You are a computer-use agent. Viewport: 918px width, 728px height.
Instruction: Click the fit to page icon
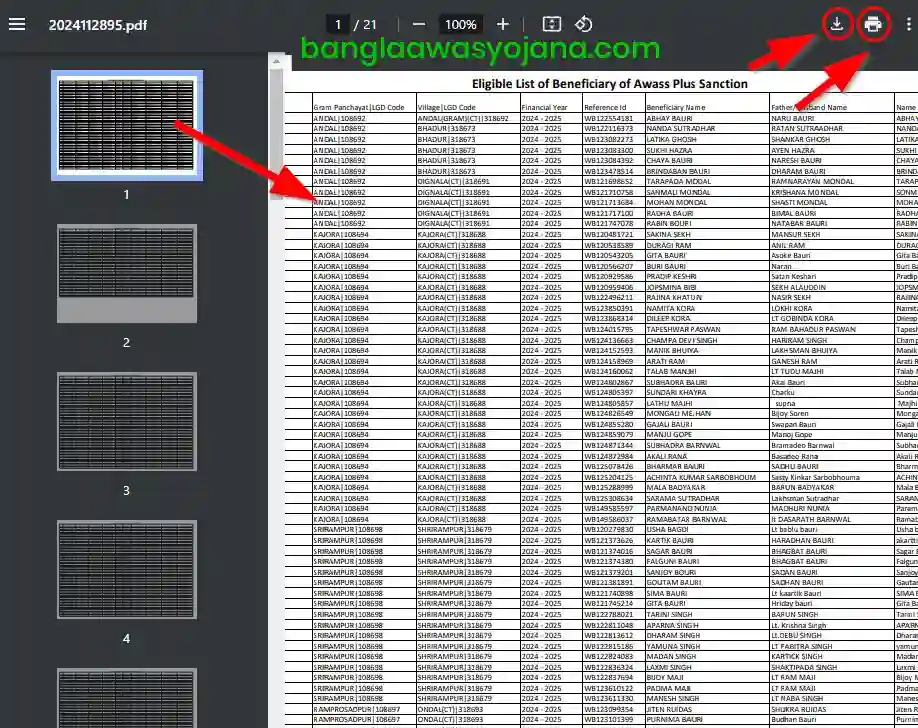[x=551, y=25]
